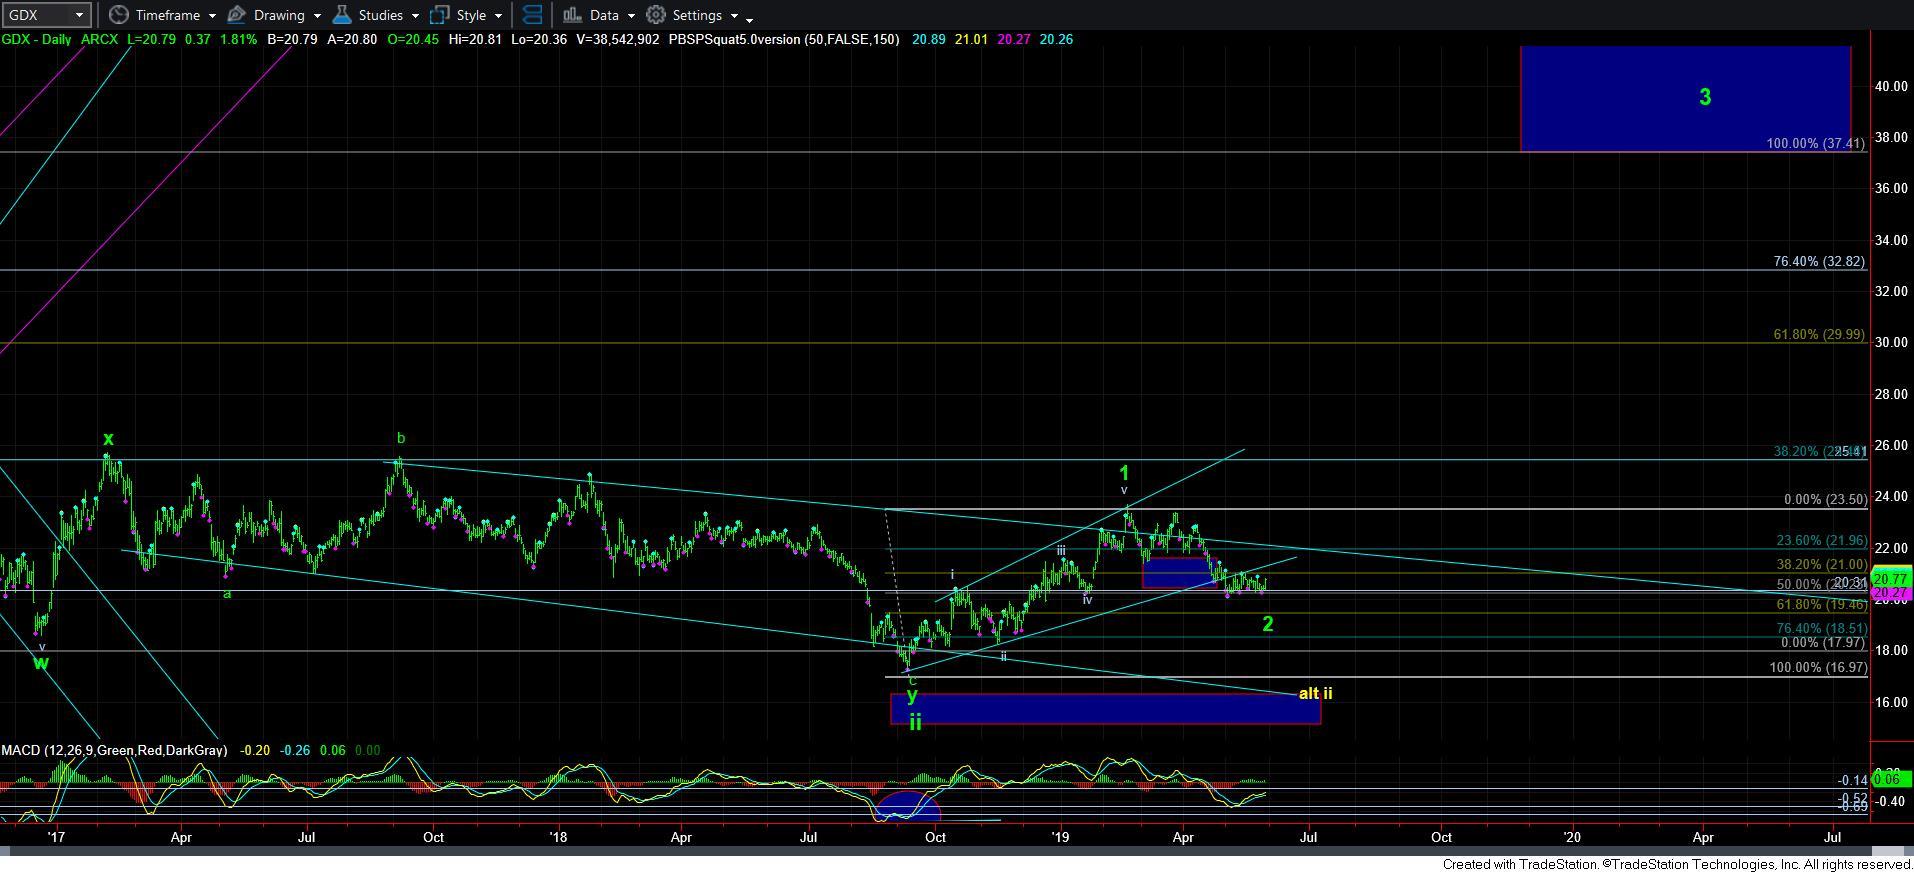This screenshot has height=872, width=1914.
Task: Click the blue window-linking icon
Action: coord(533,15)
